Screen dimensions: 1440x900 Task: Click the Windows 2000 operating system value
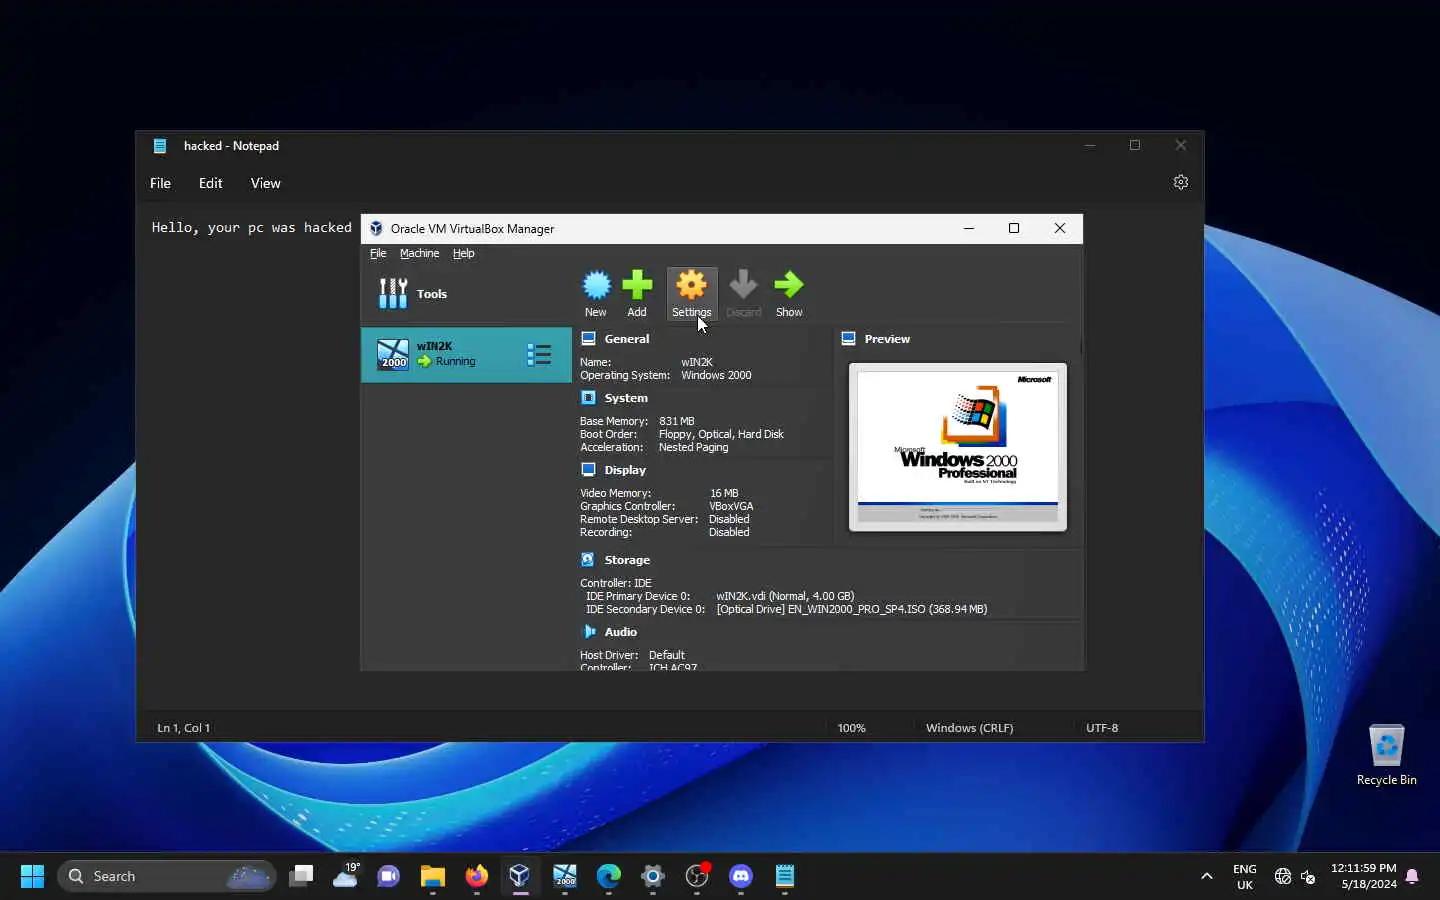[x=716, y=375]
